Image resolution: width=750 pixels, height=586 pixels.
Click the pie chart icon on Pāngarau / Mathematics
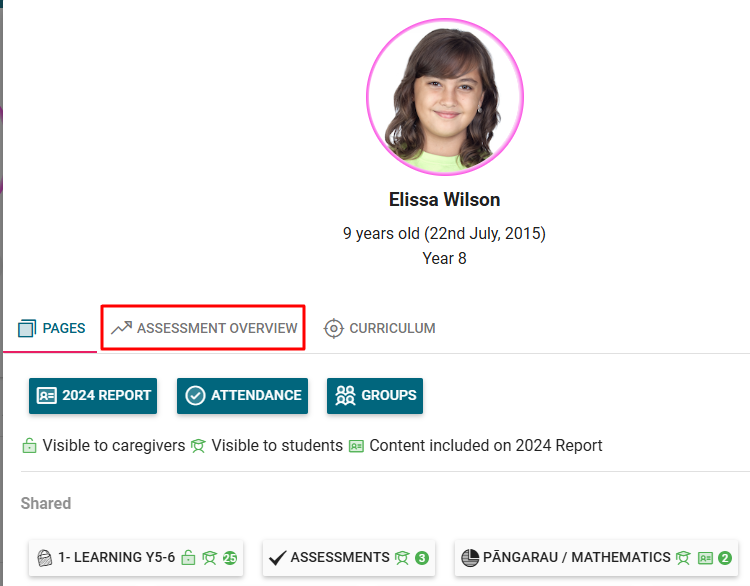point(470,558)
